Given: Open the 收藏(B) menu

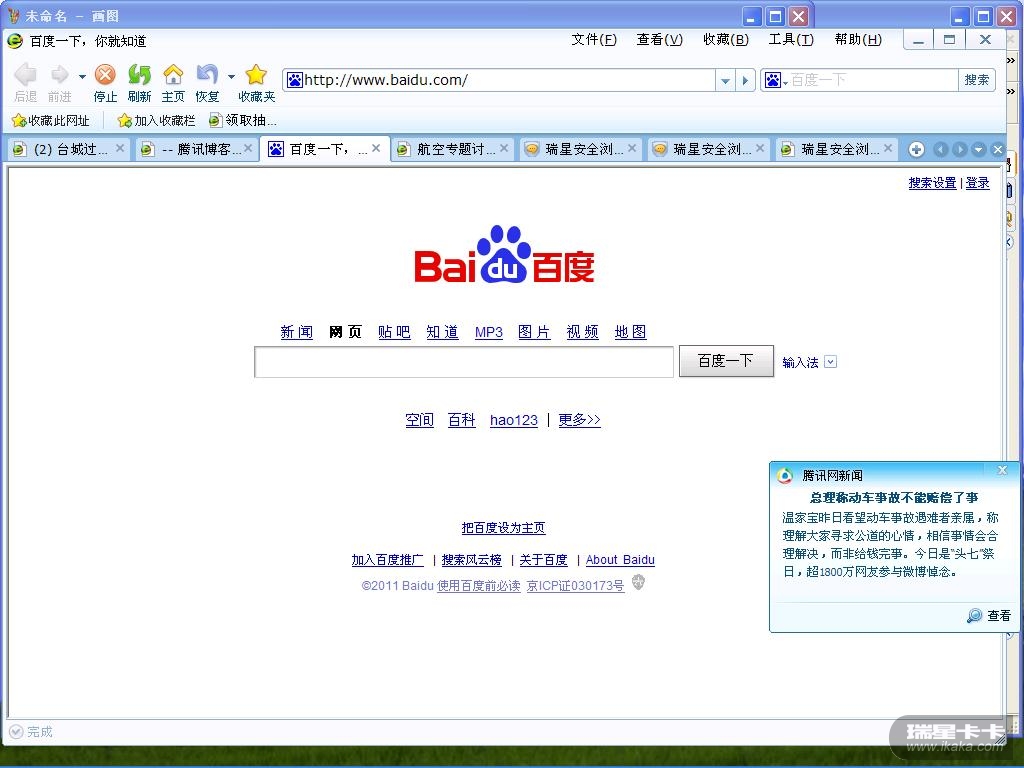Looking at the screenshot, I should (726, 40).
